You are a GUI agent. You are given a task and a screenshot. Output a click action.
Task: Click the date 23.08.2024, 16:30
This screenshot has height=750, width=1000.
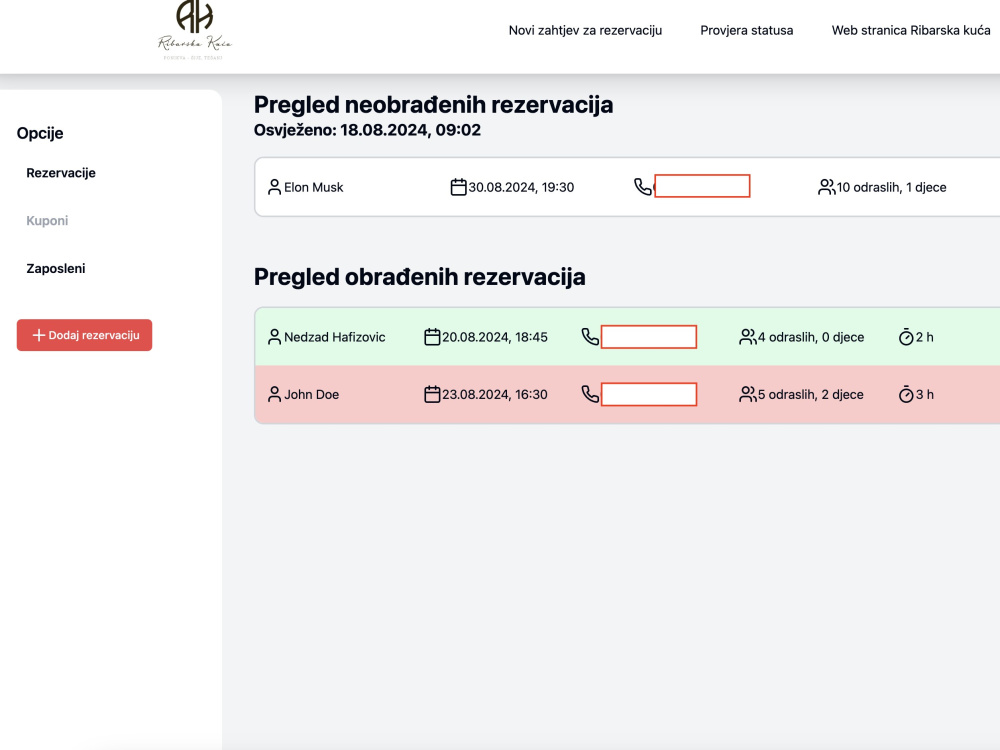click(x=494, y=394)
